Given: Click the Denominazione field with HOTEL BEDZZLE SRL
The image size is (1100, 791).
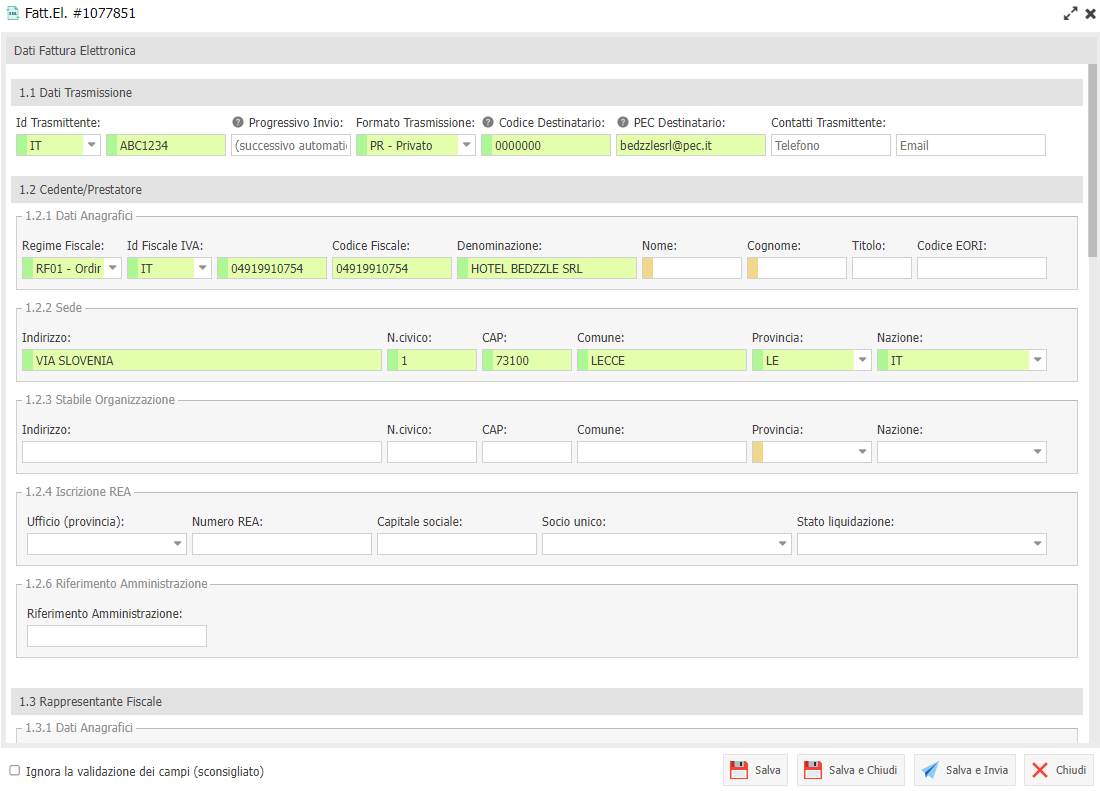Looking at the screenshot, I should pos(546,268).
